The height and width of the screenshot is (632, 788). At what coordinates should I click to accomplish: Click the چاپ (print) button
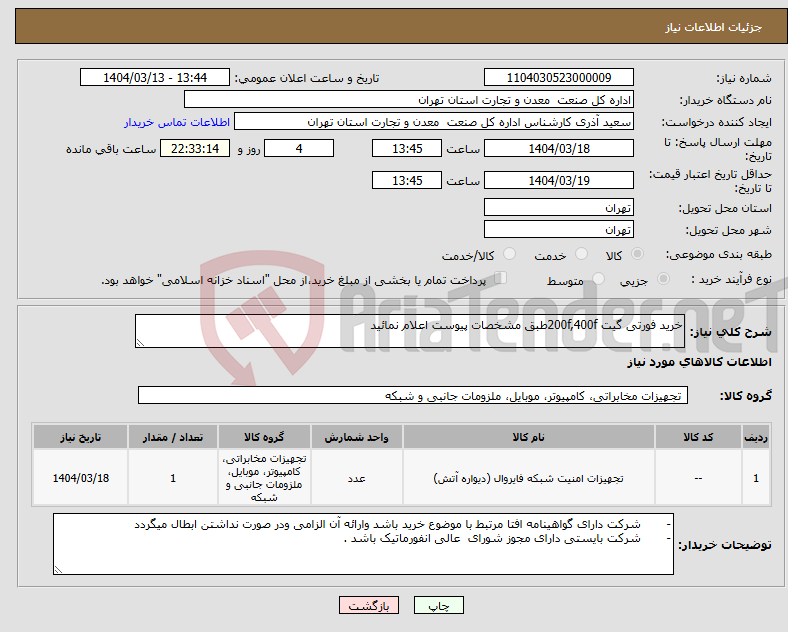[438, 605]
